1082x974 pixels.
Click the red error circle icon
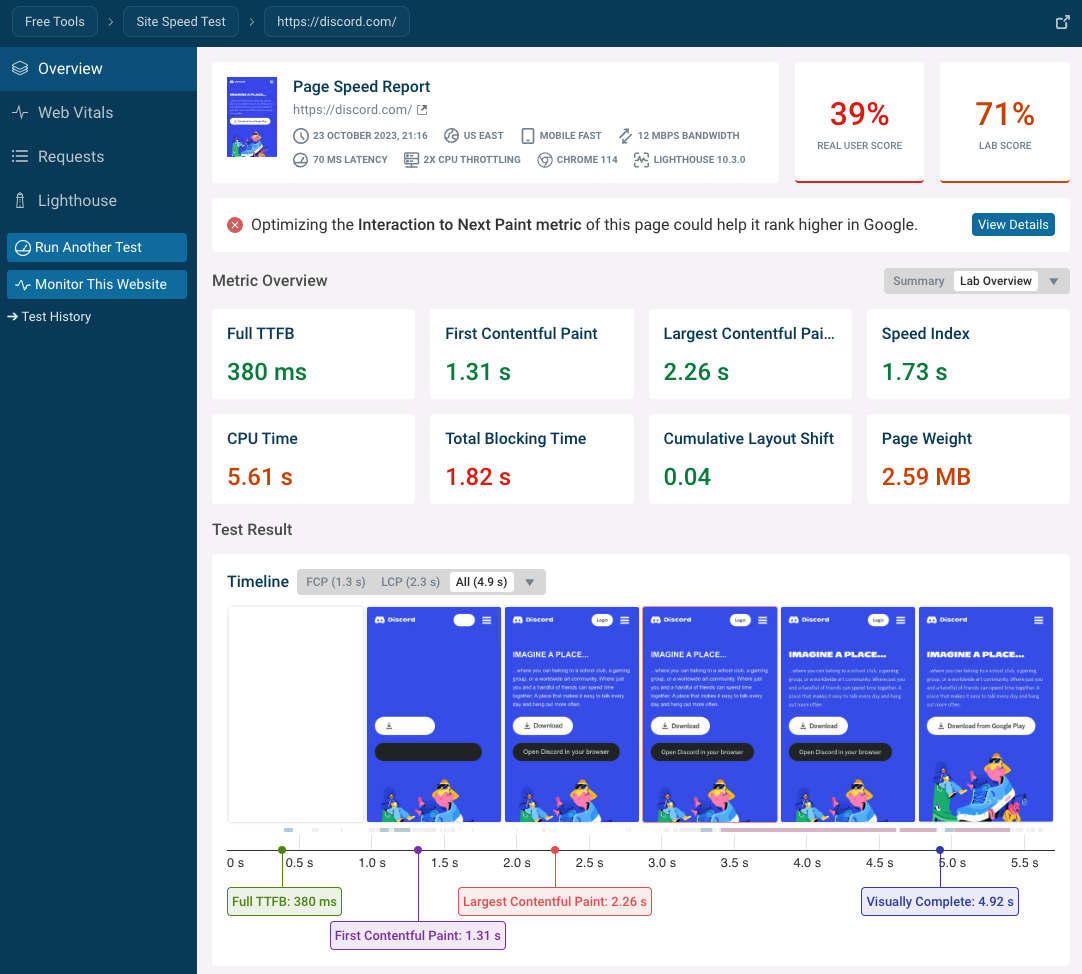[235, 225]
